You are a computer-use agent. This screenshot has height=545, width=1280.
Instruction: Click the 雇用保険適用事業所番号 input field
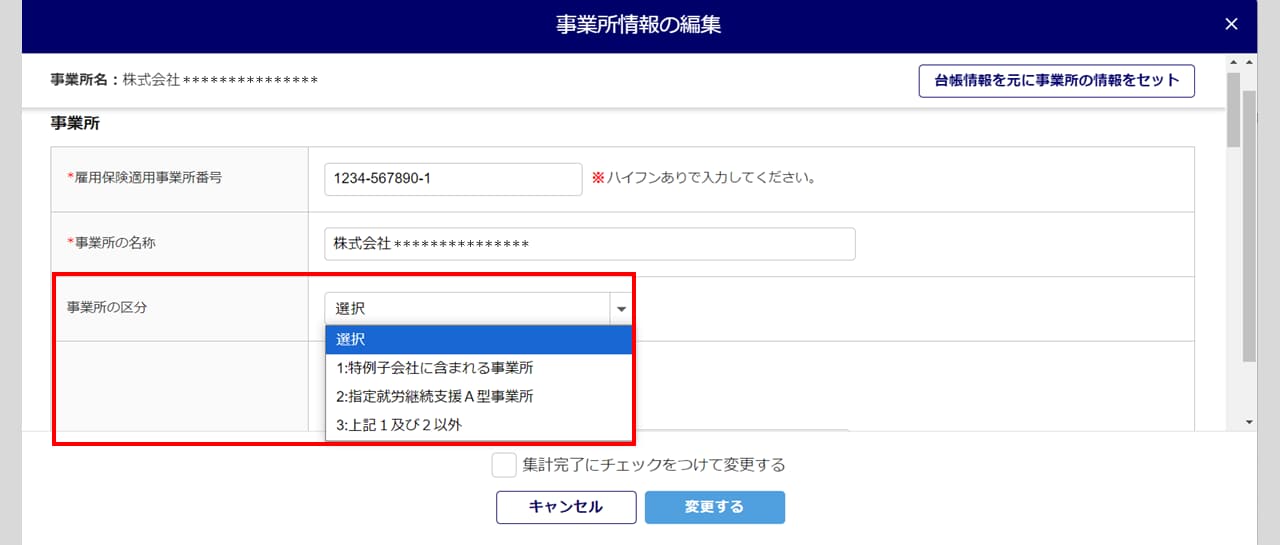point(453,179)
